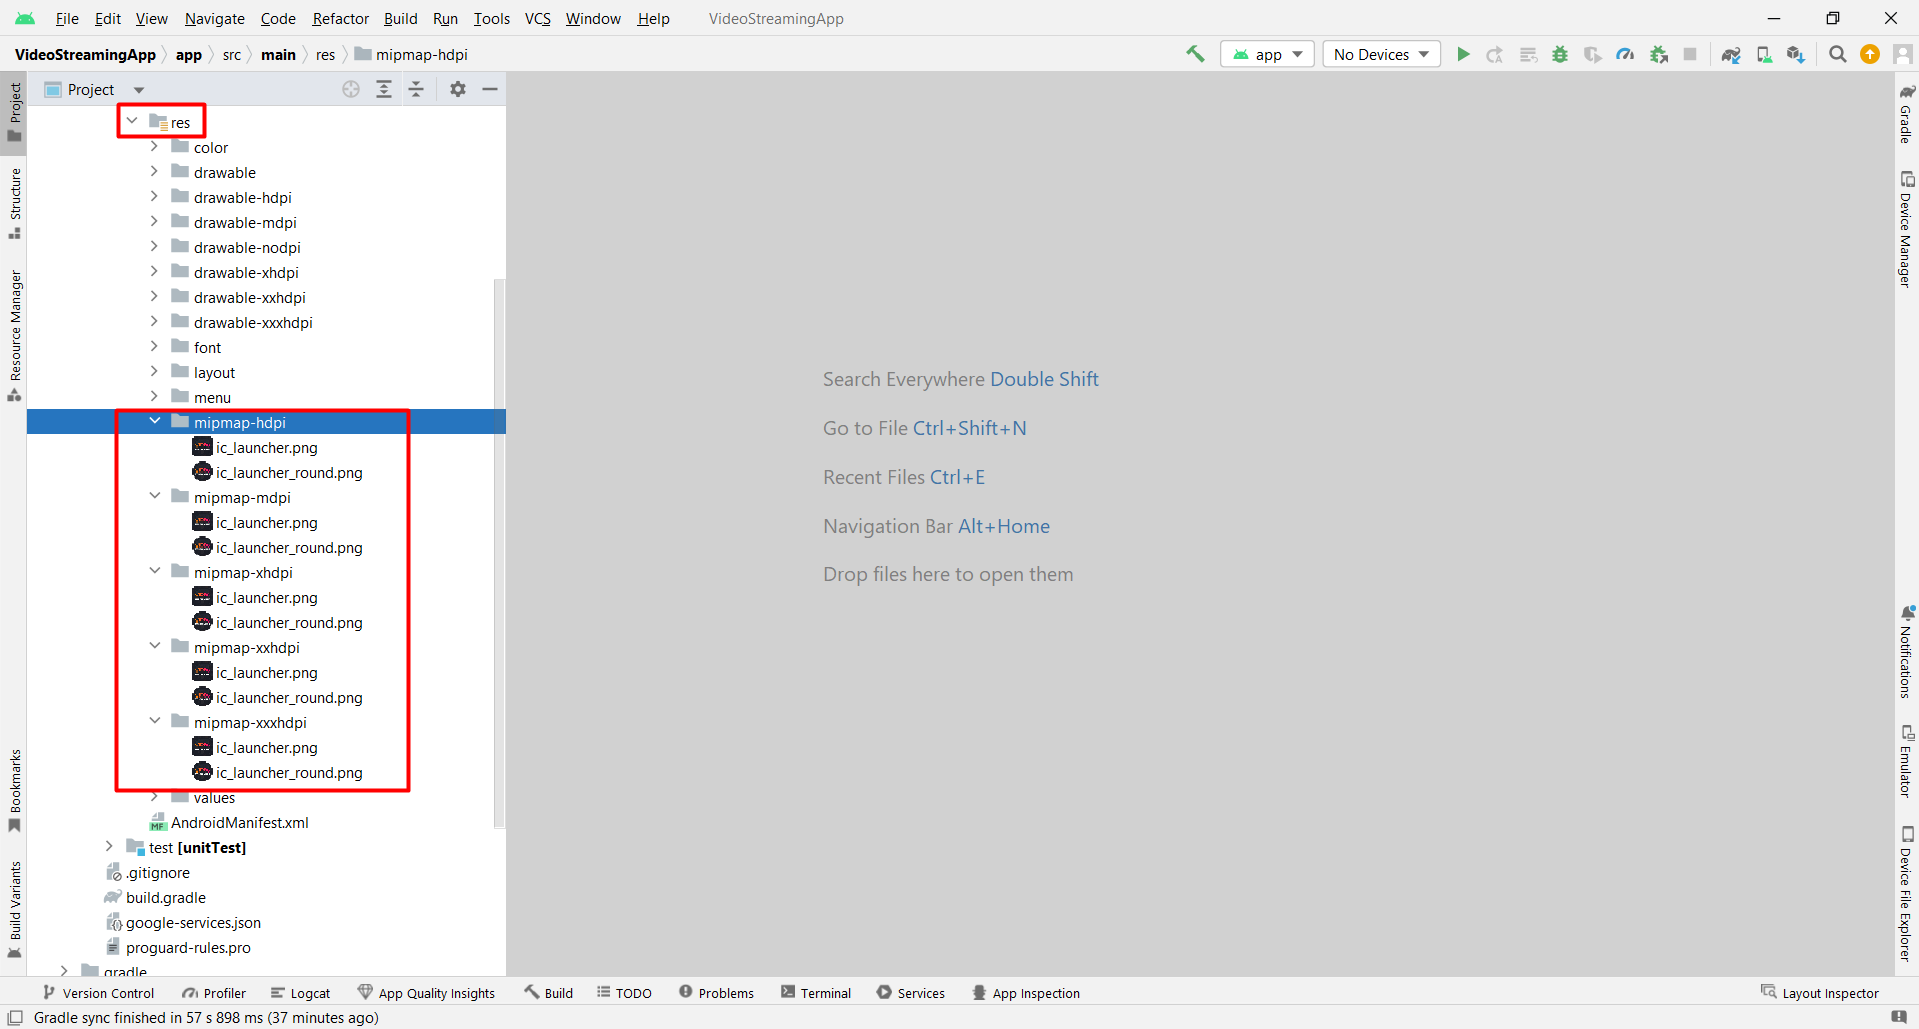Expand the test [unitTest] folder

(109, 847)
